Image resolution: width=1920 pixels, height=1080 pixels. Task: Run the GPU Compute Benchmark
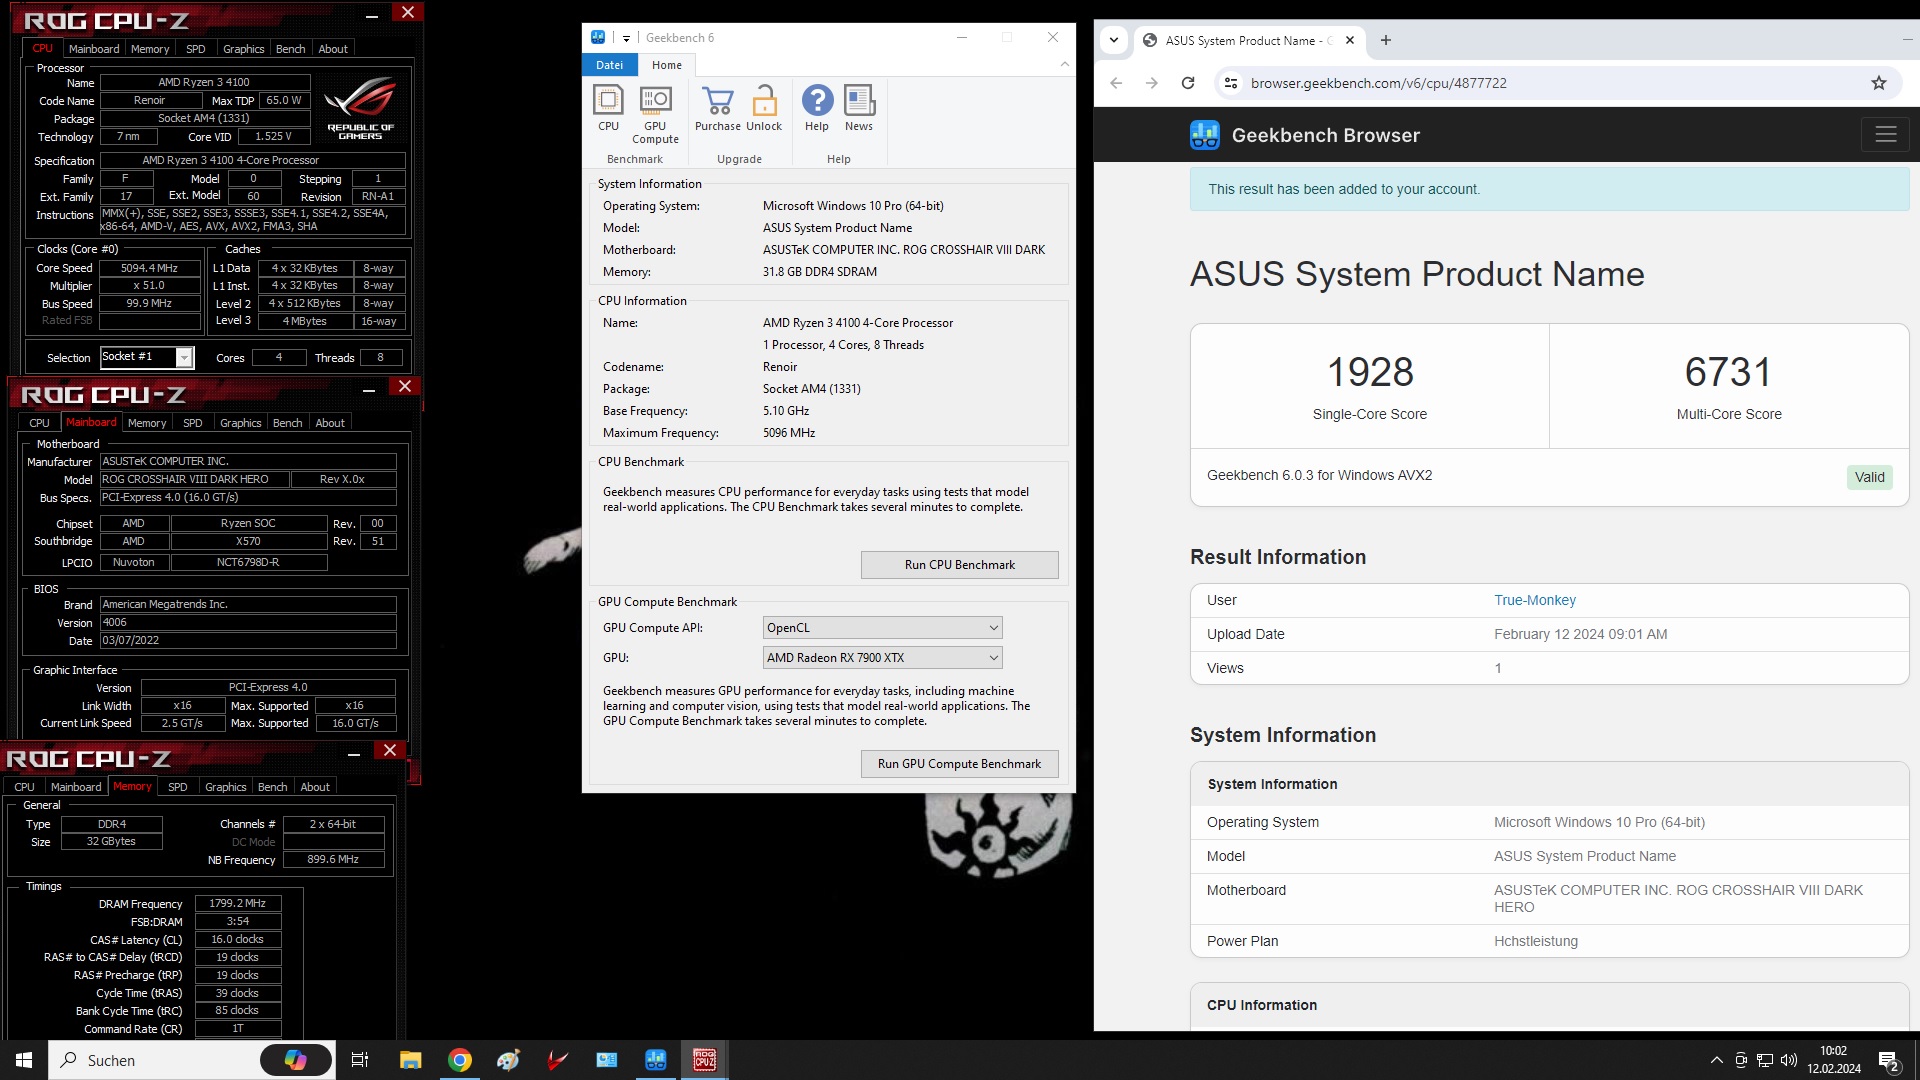[959, 764]
